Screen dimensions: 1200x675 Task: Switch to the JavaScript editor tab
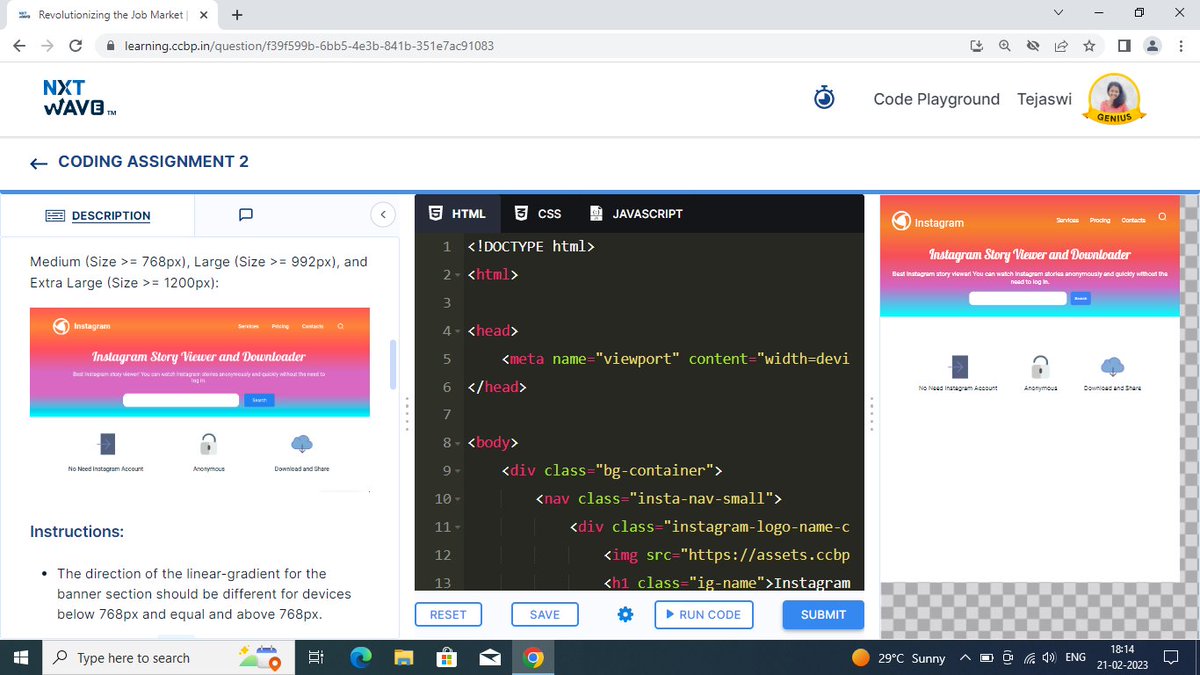click(636, 214)
